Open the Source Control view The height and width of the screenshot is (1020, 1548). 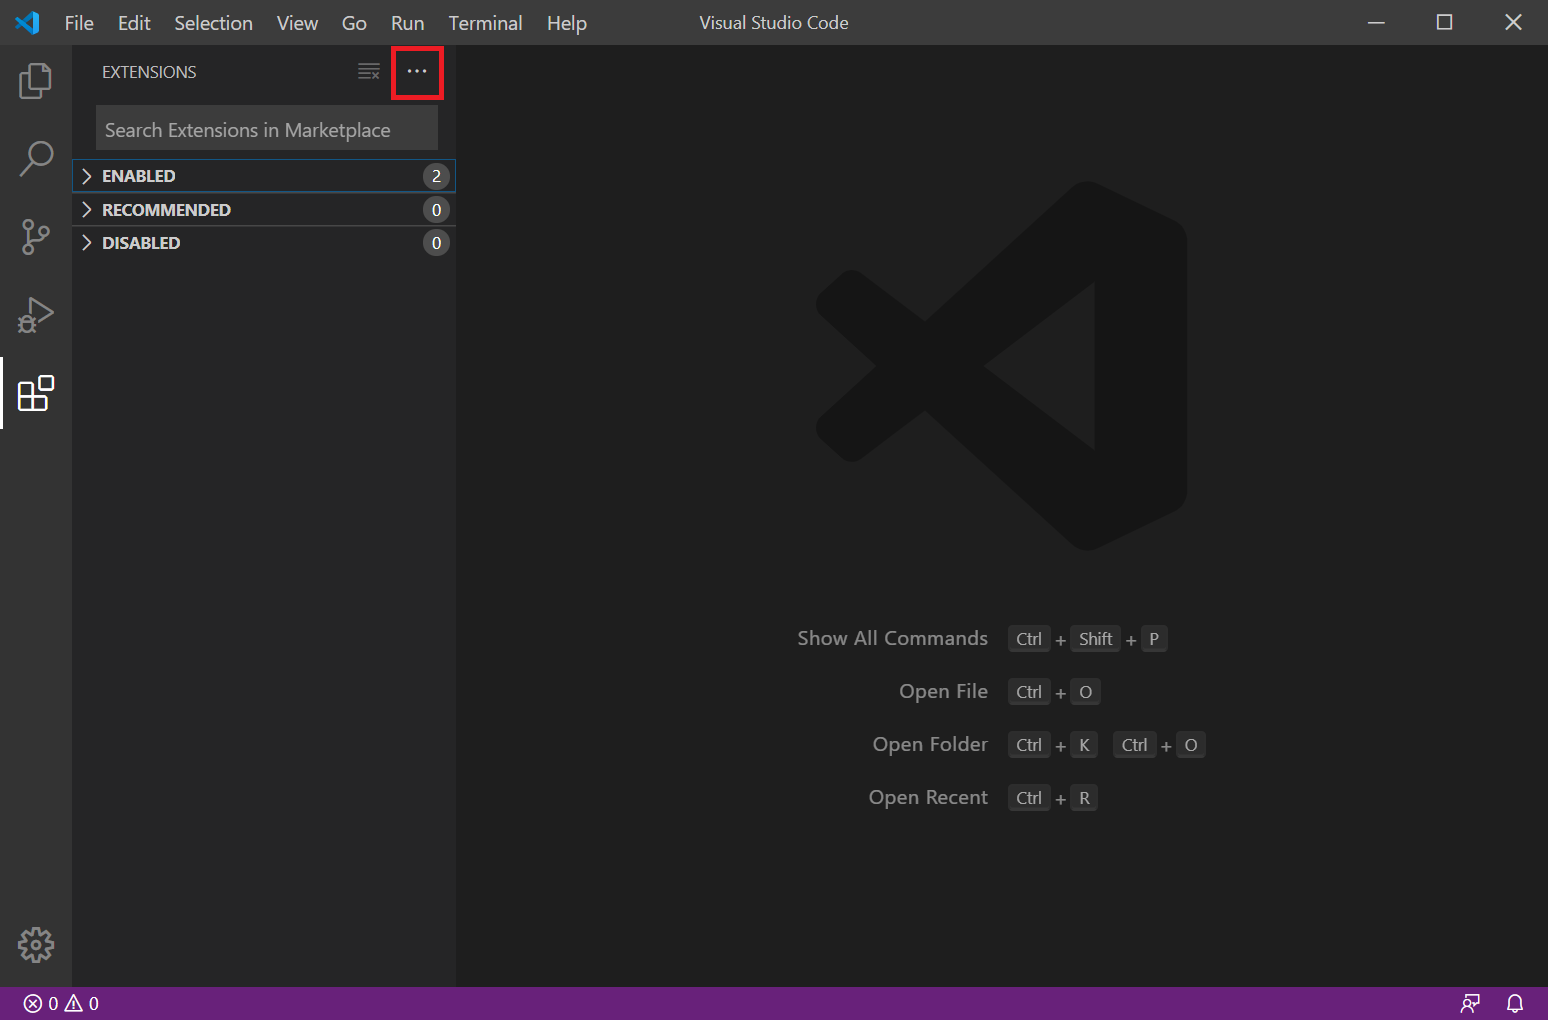pyautogui.click(x=36, y=237)
